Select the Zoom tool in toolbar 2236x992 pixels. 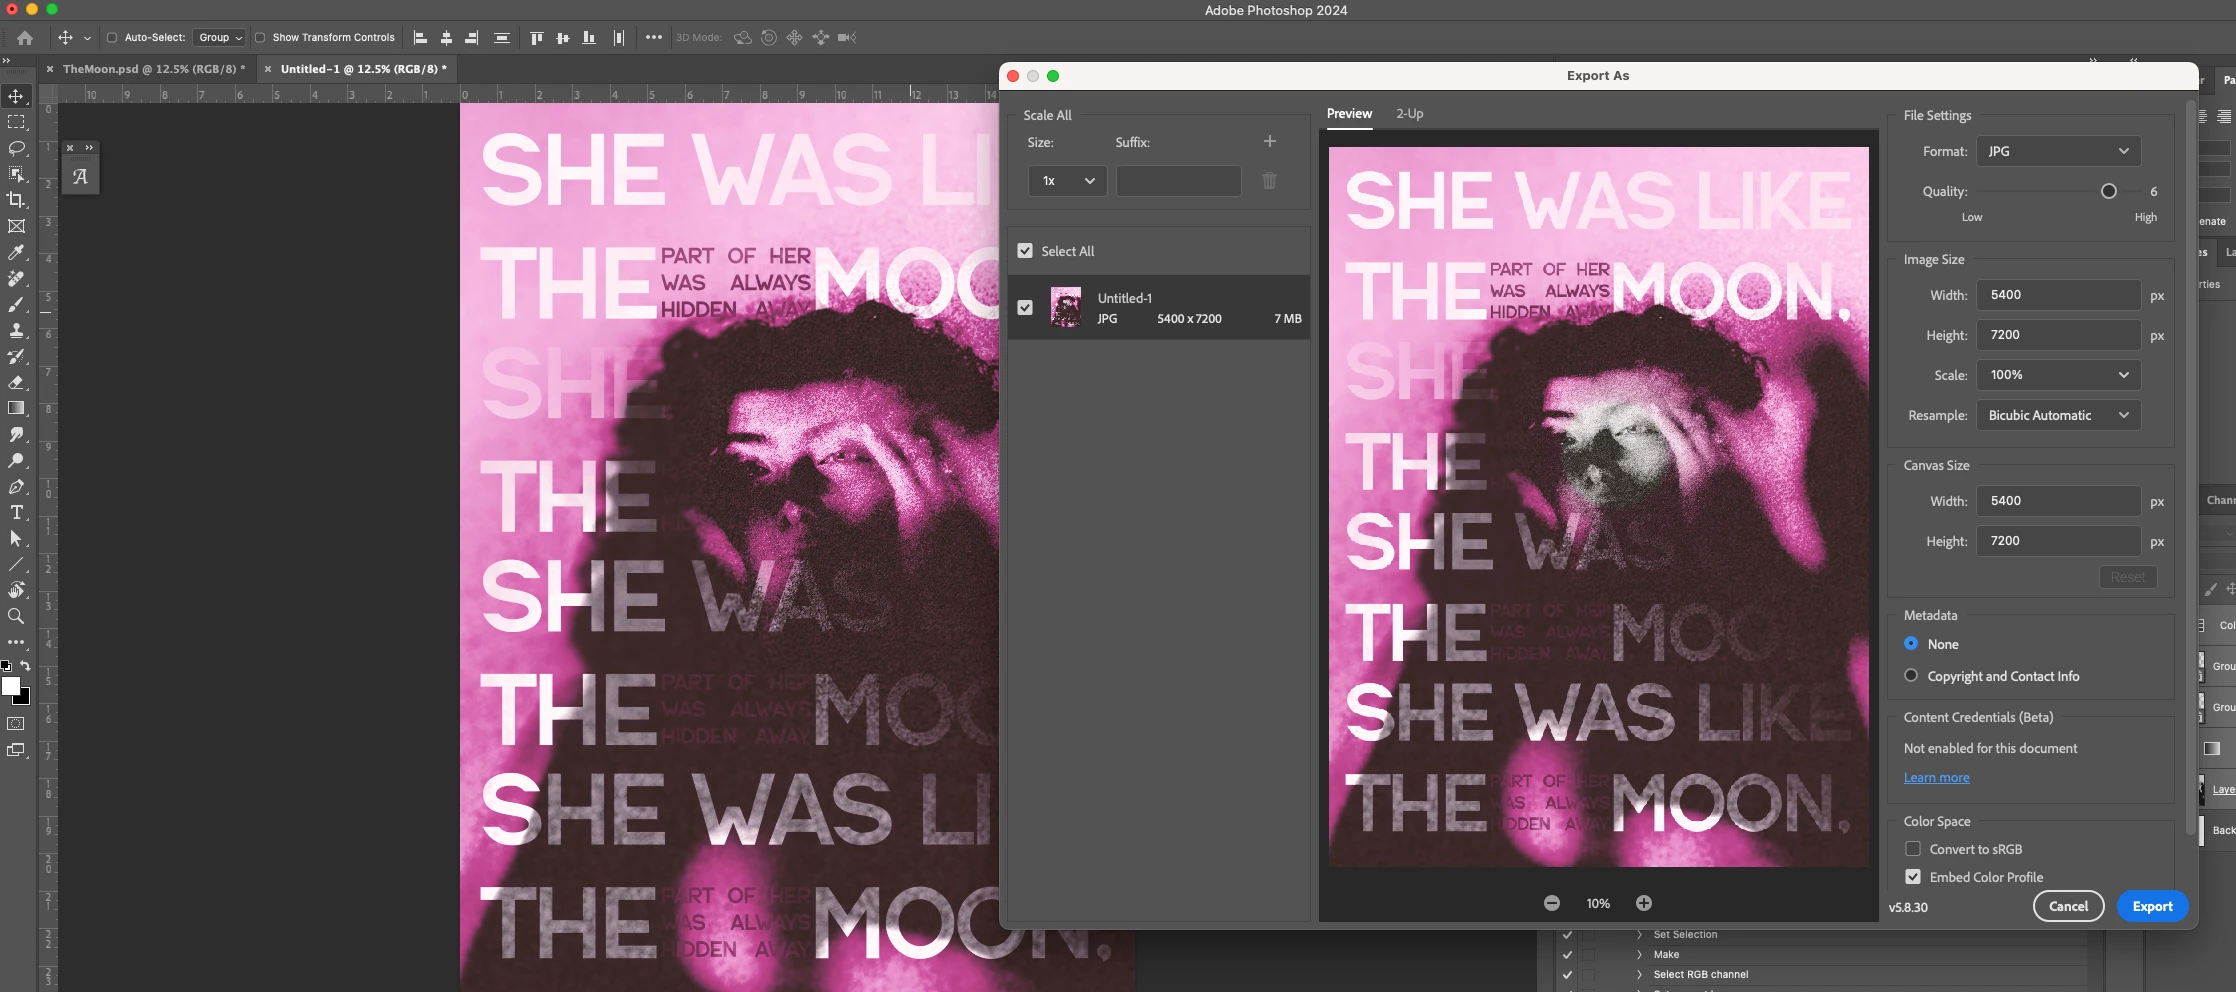16,616
